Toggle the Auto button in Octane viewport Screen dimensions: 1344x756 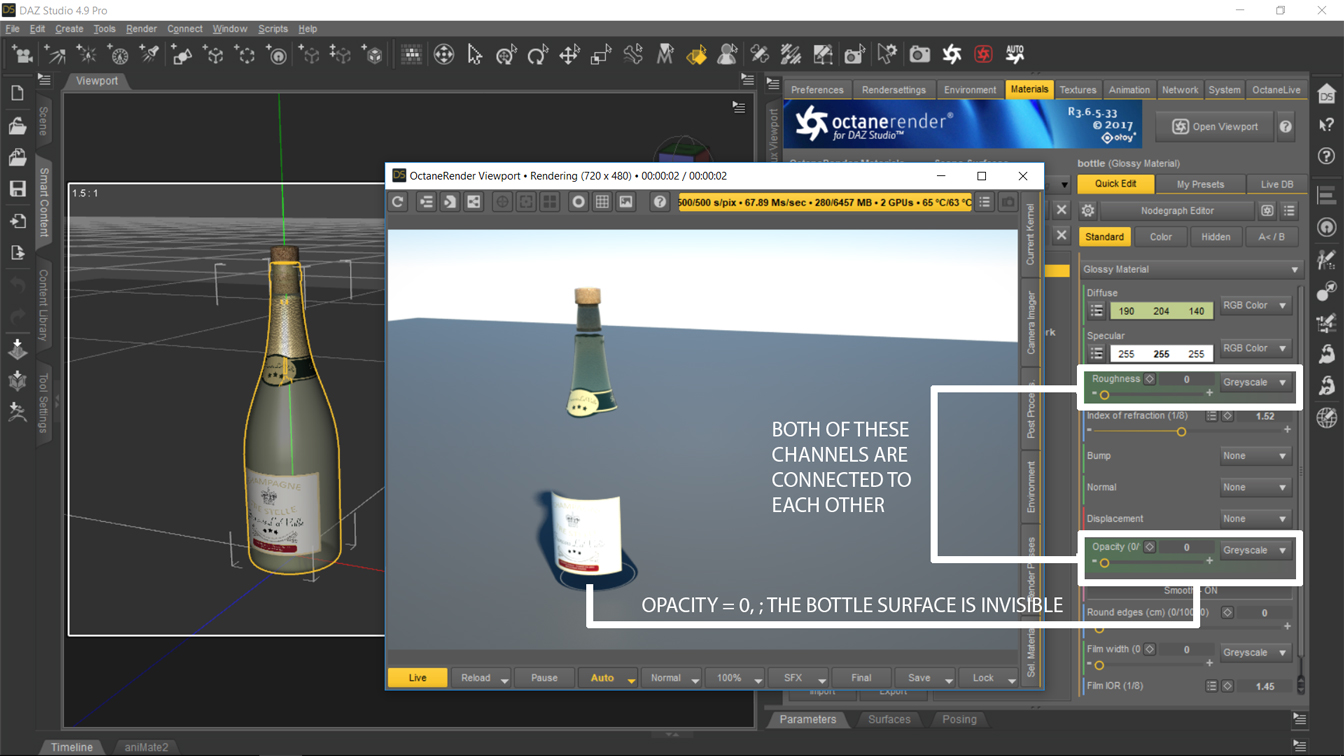[x=608, y=678]
